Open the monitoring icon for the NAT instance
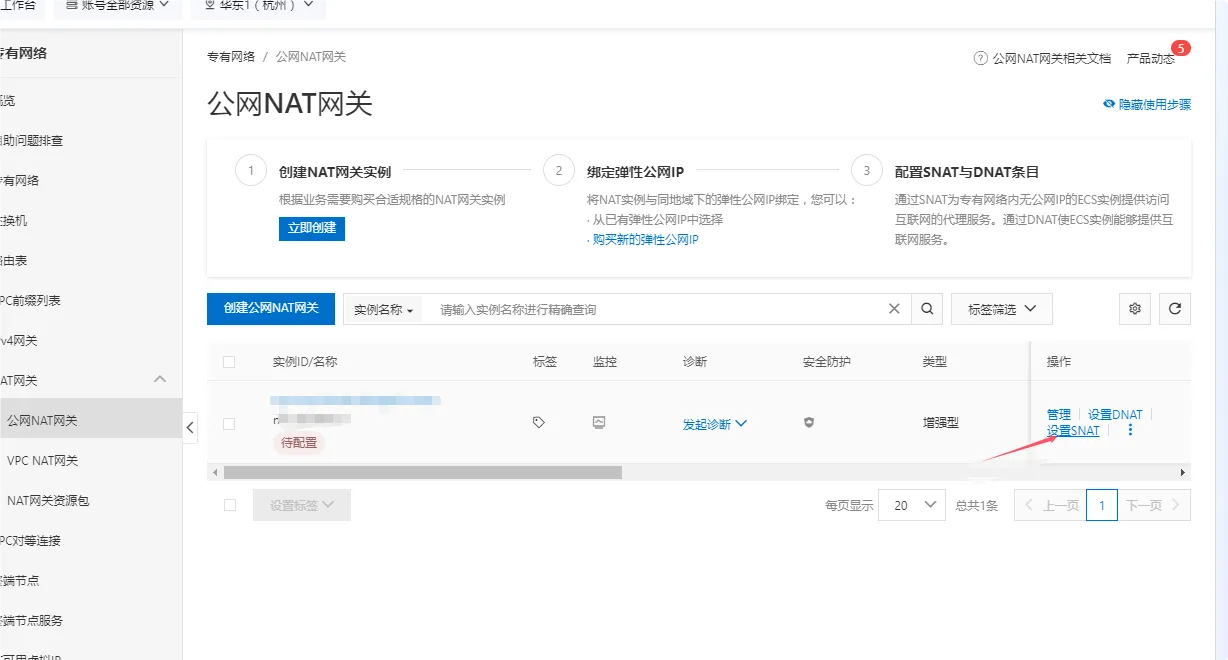The width and height of the screenshot is (1228, 660). [x=598, y=422]
